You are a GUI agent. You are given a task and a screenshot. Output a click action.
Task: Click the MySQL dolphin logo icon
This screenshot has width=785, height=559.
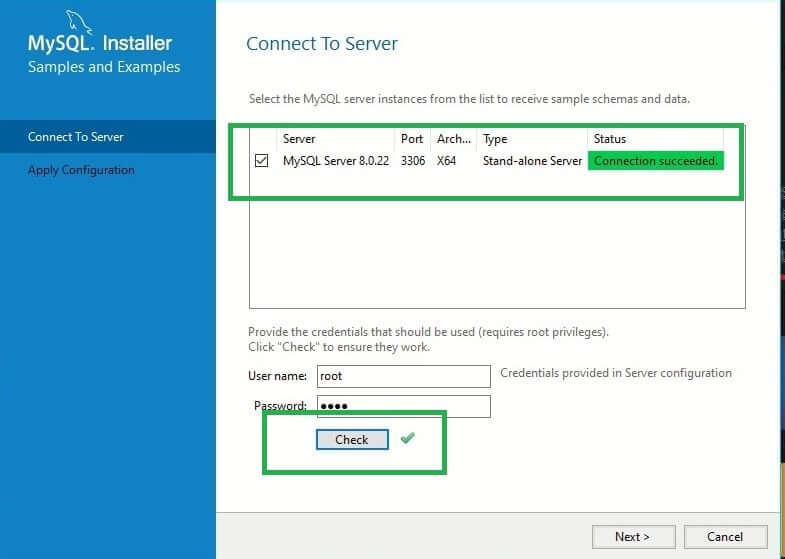[79, 22]
